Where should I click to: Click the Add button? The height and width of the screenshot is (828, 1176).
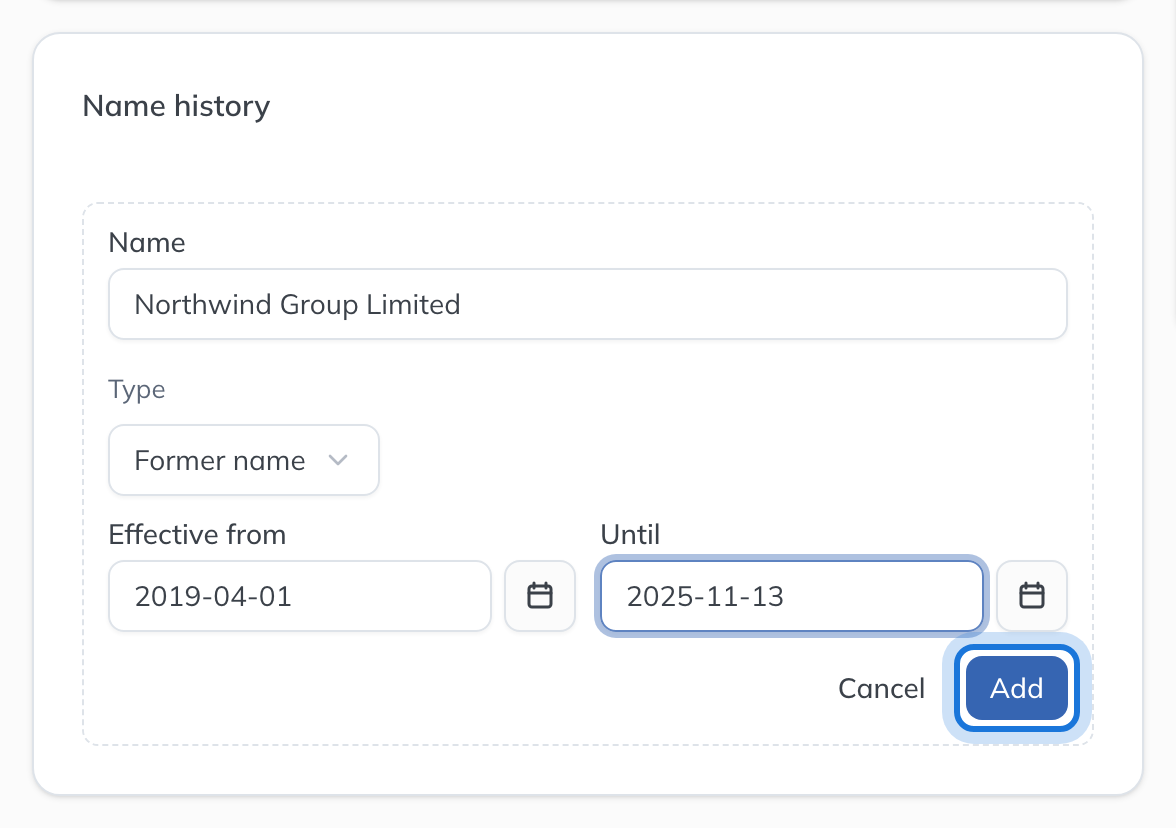coord(1016,688)
